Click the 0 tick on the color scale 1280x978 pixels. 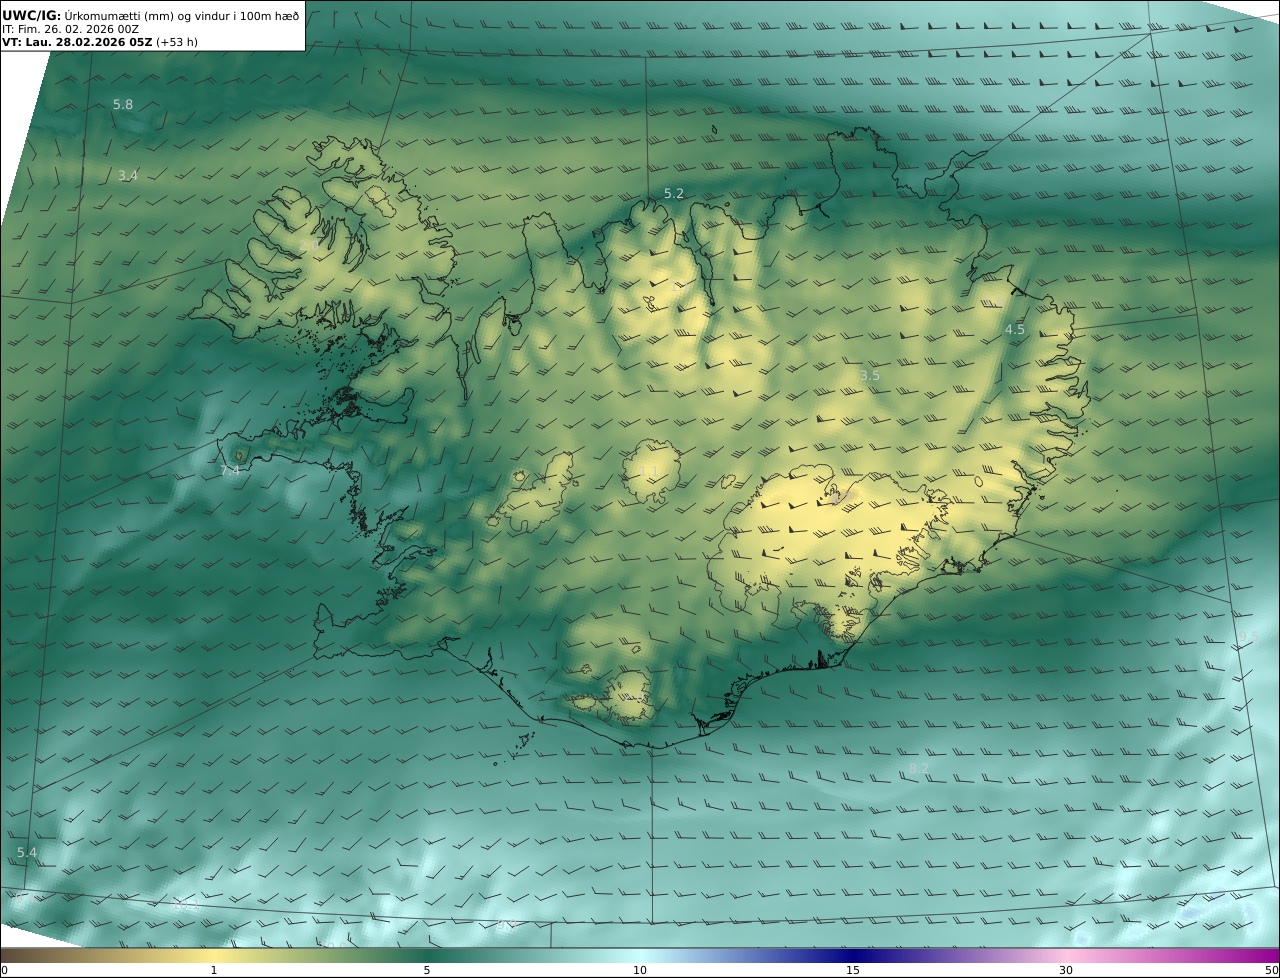tap(4, 970)
